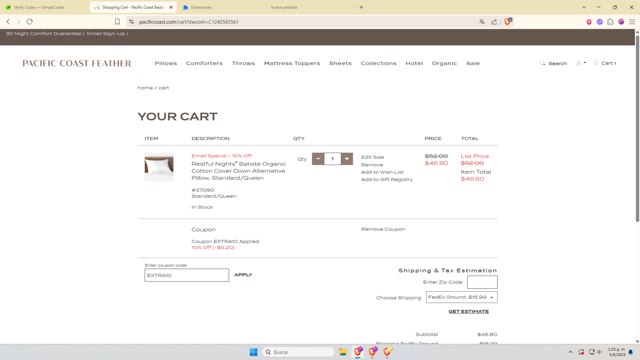This screenshot has height=360, width=640.
Task: Click GET ESTIMATE link
Action: point(469,311)
